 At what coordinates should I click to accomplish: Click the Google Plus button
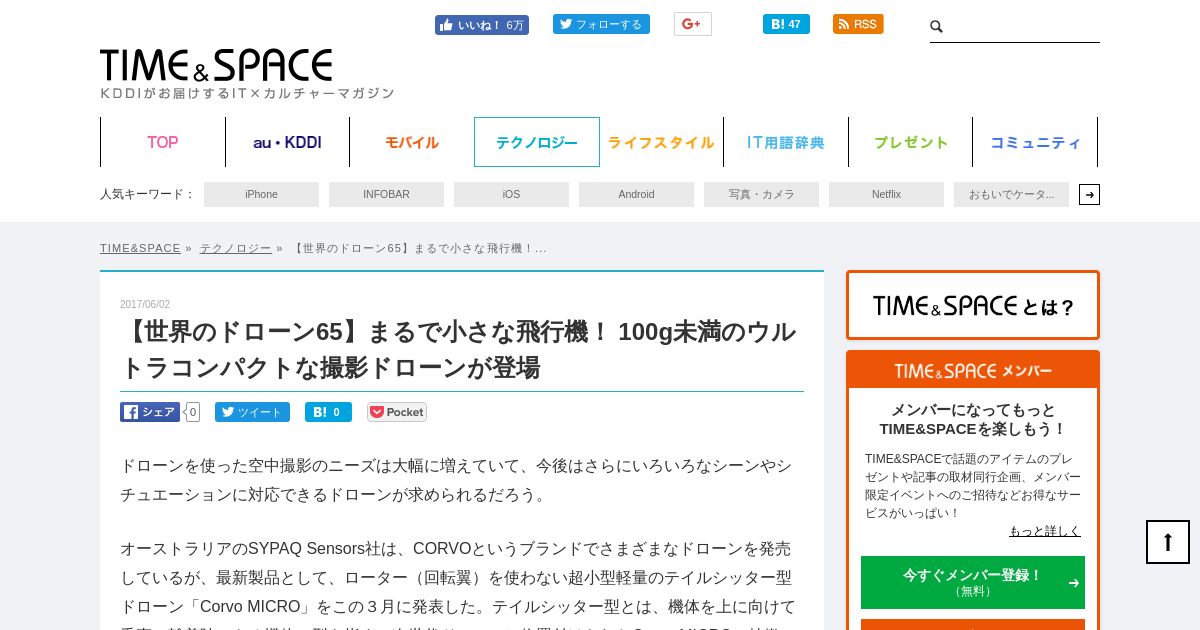coord(693,24)
